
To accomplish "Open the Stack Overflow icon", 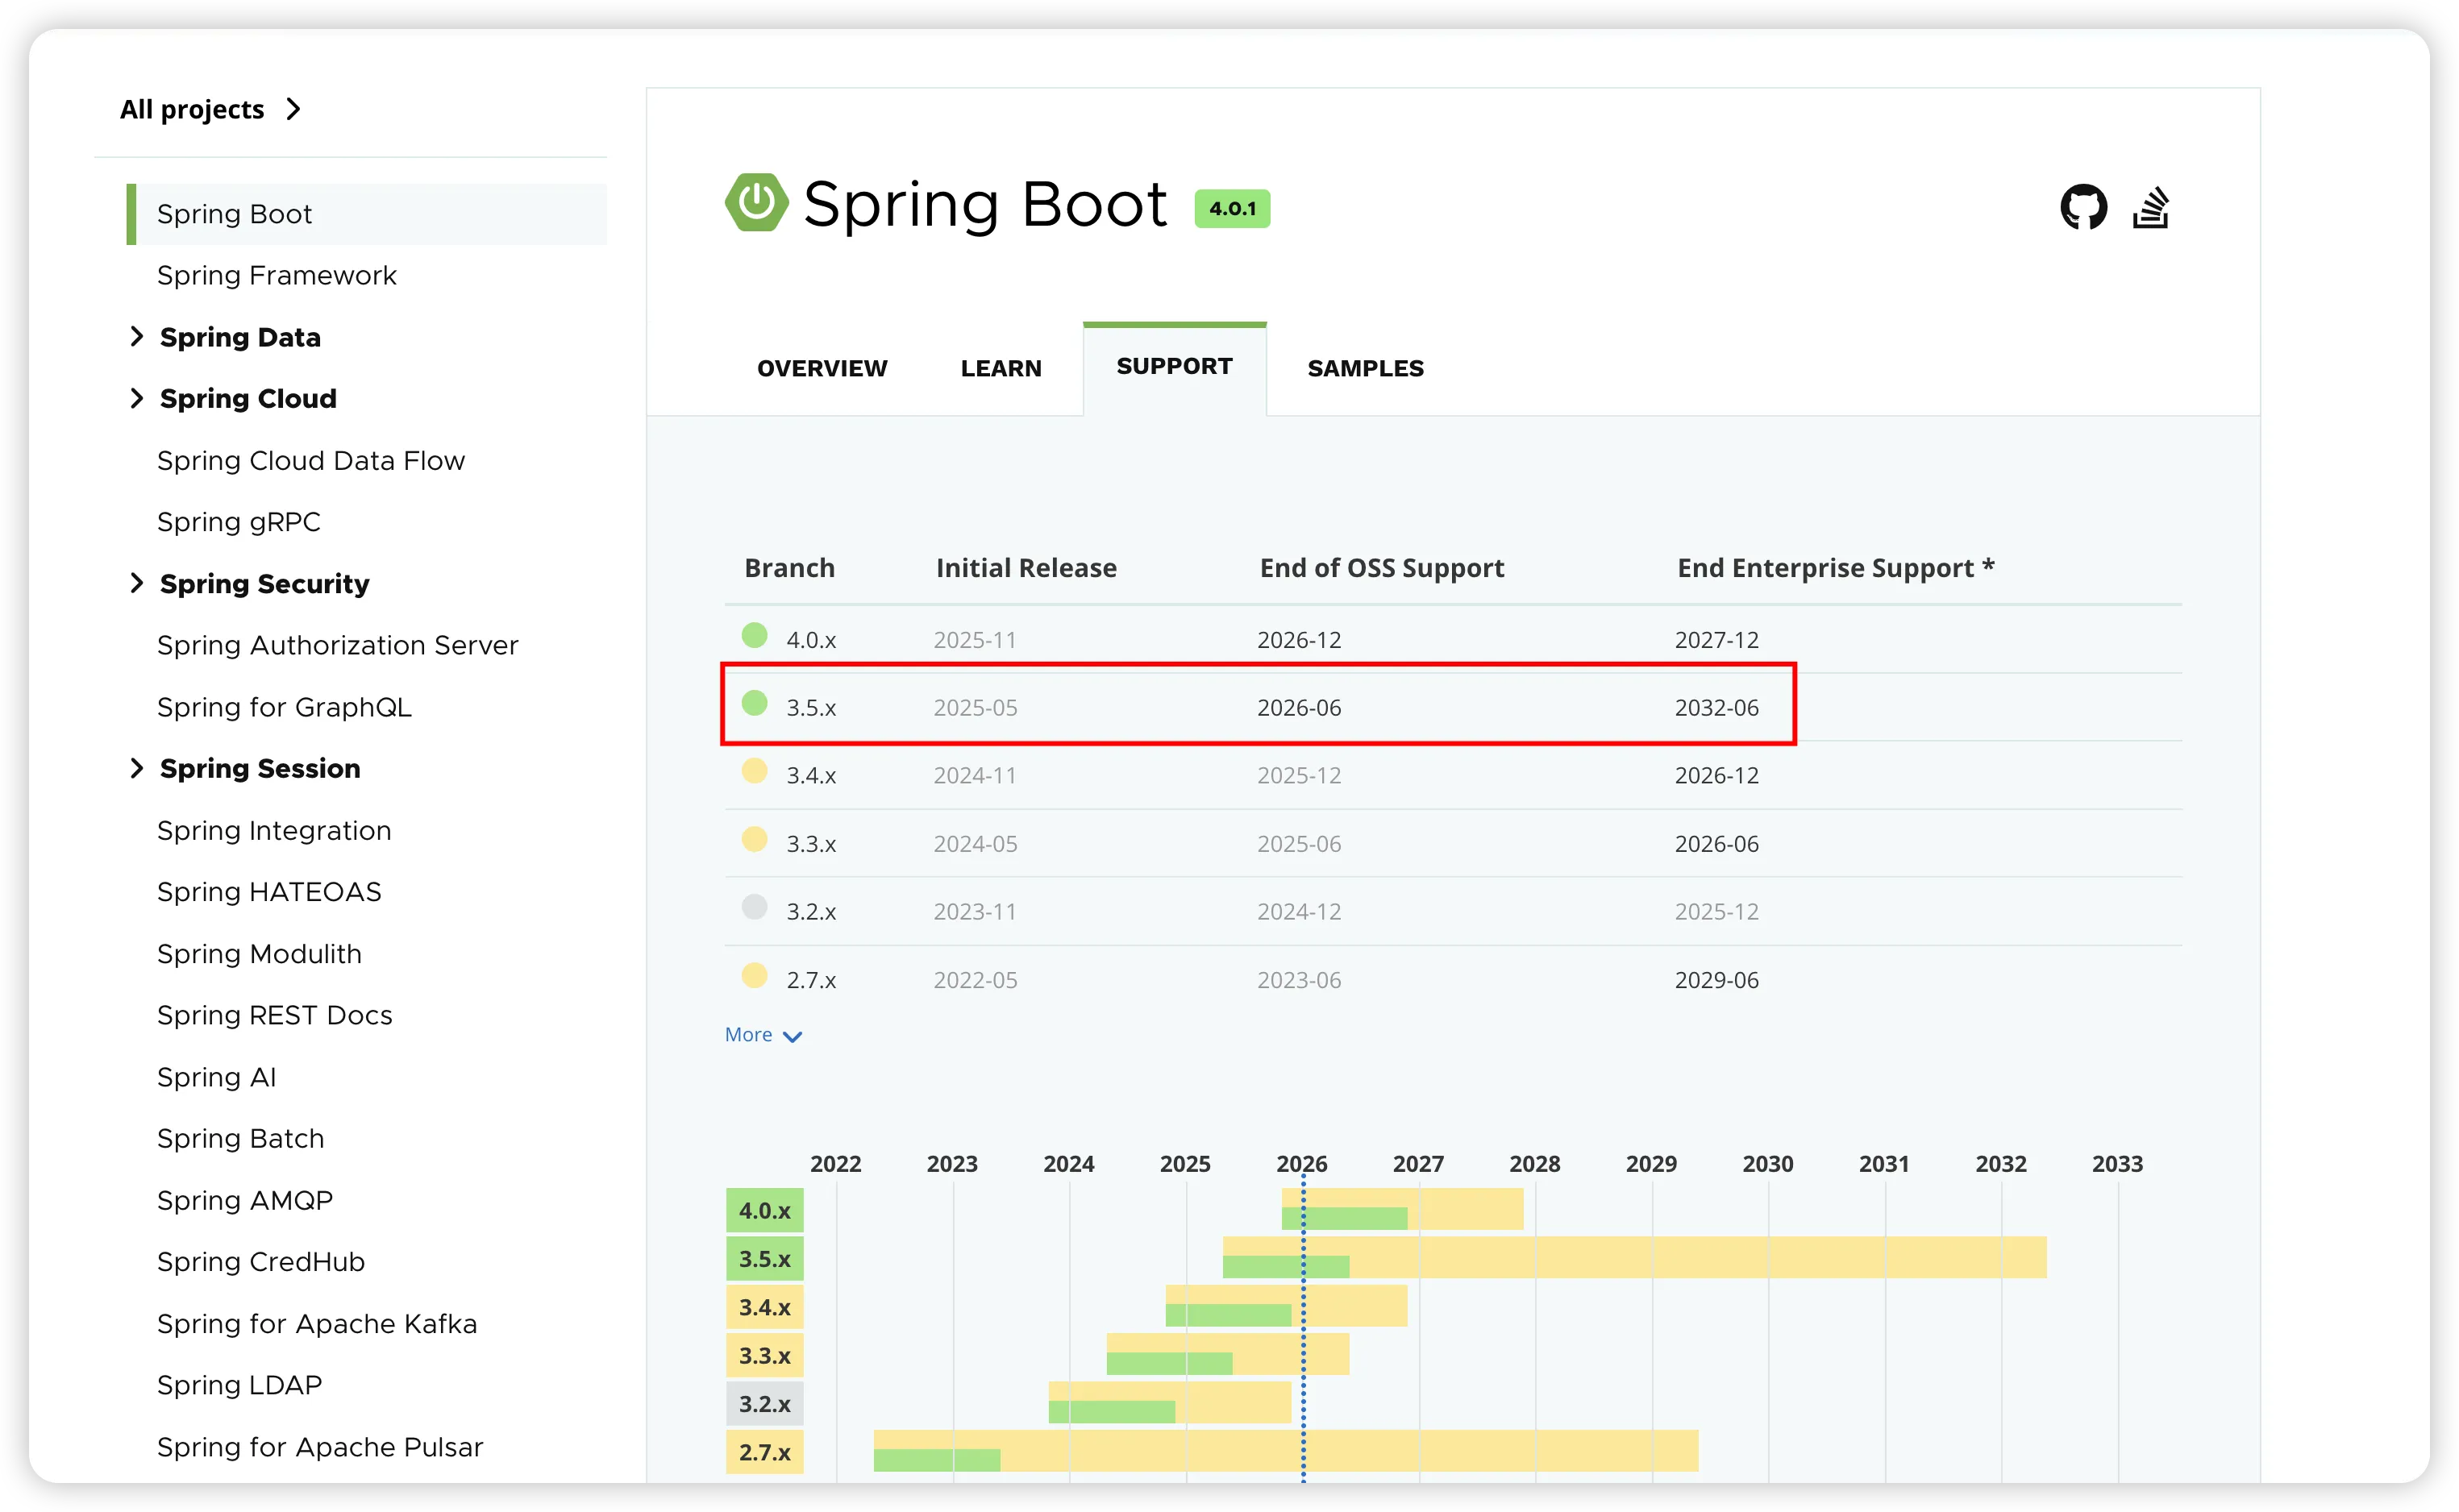I will [x=2150, y=207].
